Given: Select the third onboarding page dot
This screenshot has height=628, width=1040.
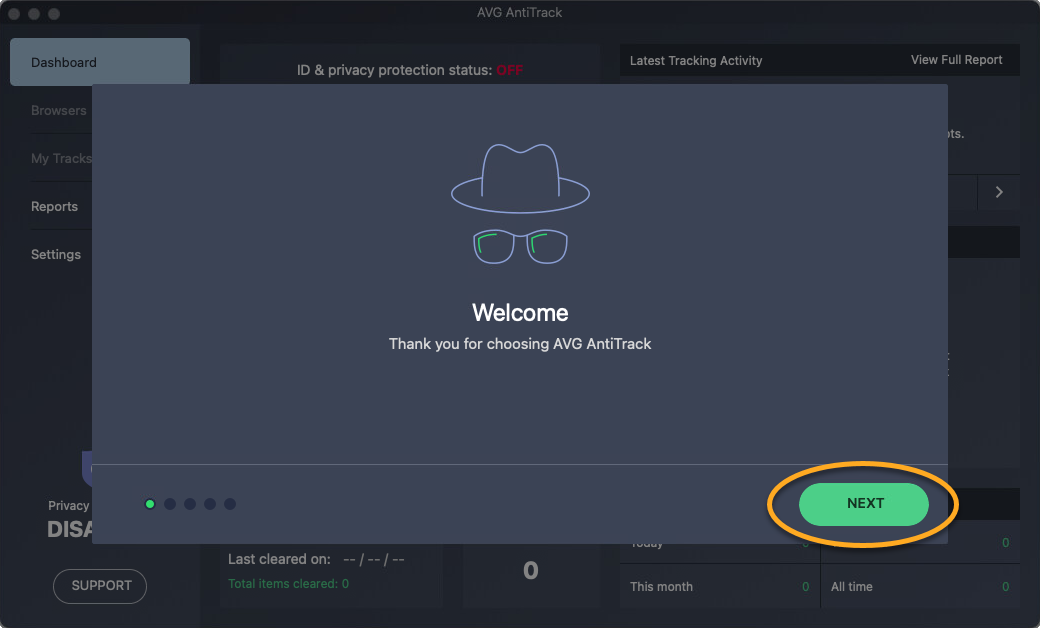Looking at the screenshot, I should 190,504.
